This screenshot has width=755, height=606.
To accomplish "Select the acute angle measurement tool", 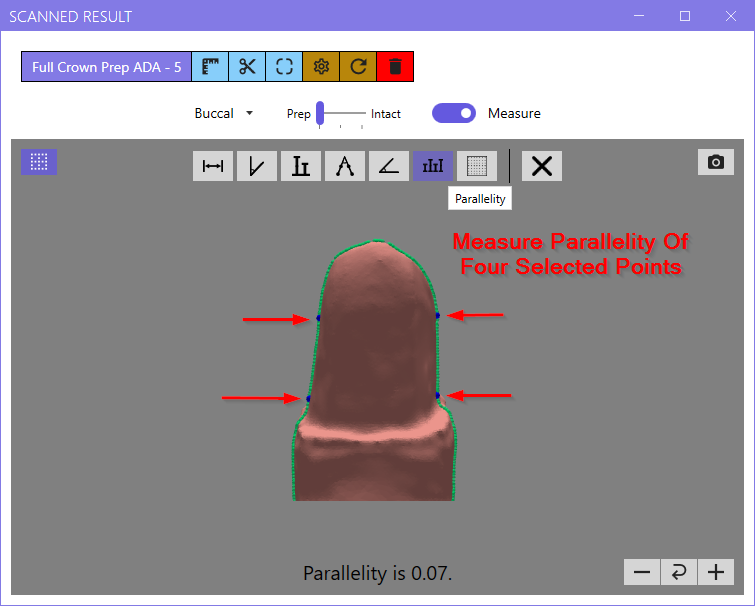I will [389, 166].
